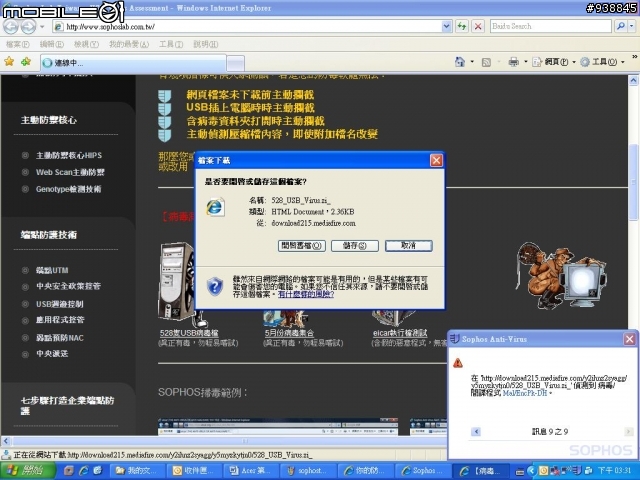Switch to 我的文... taskbar window
This screenshot has width=640, height=480.
(x=137, y=471)
